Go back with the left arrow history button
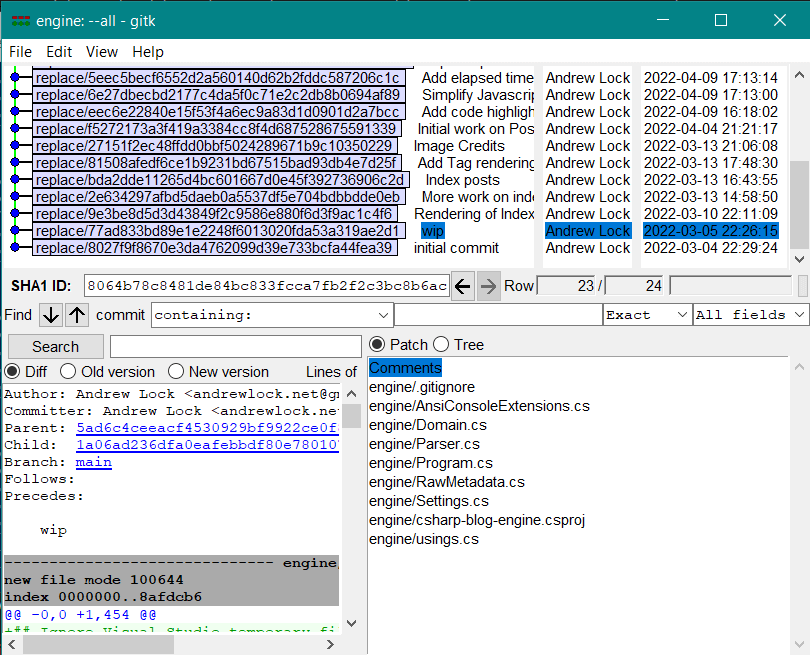Image resolution: width=810 pixels, height=655 pixels. point(463,286)
